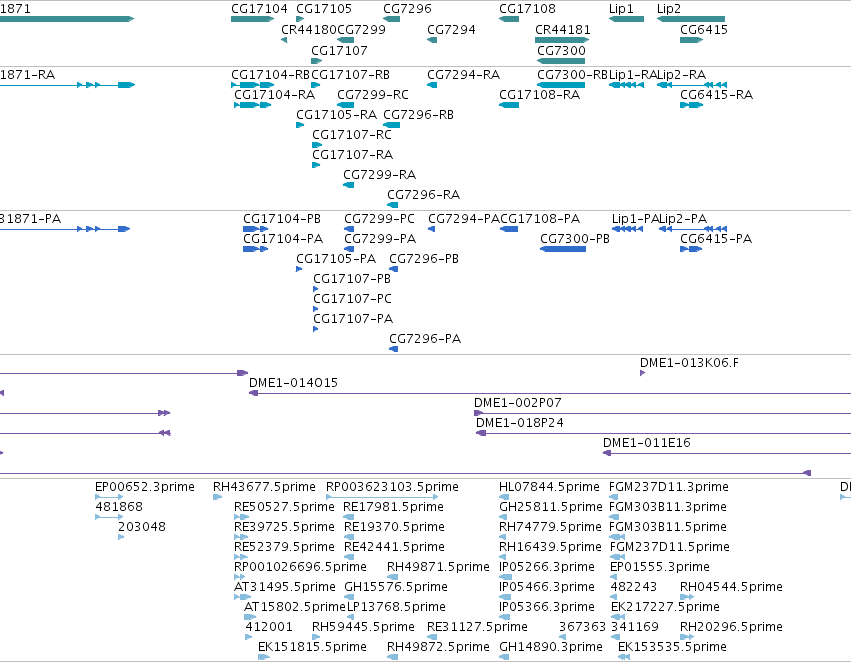Click the CG17104 gene label
This screenshot has height=662, width=851.
click(259, 9)
